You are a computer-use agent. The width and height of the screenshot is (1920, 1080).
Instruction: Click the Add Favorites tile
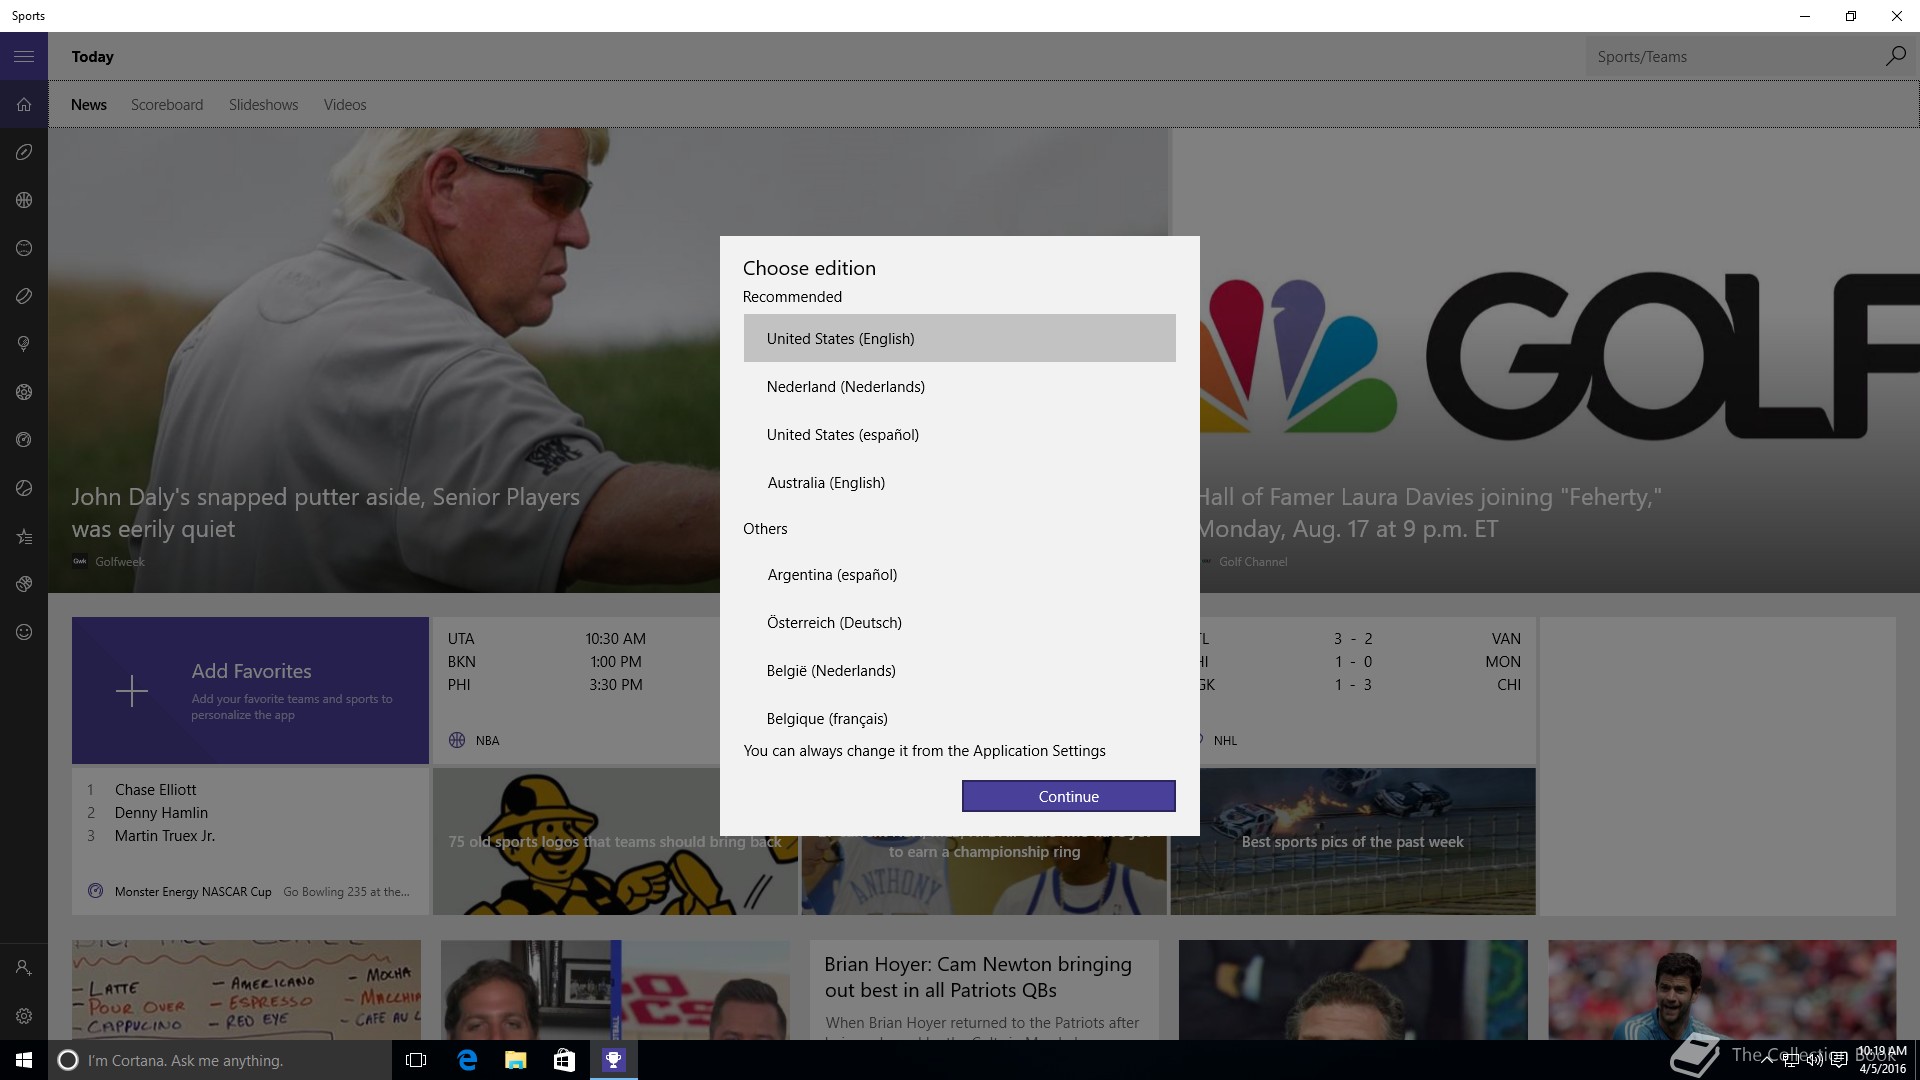click(x=250, y=690)
